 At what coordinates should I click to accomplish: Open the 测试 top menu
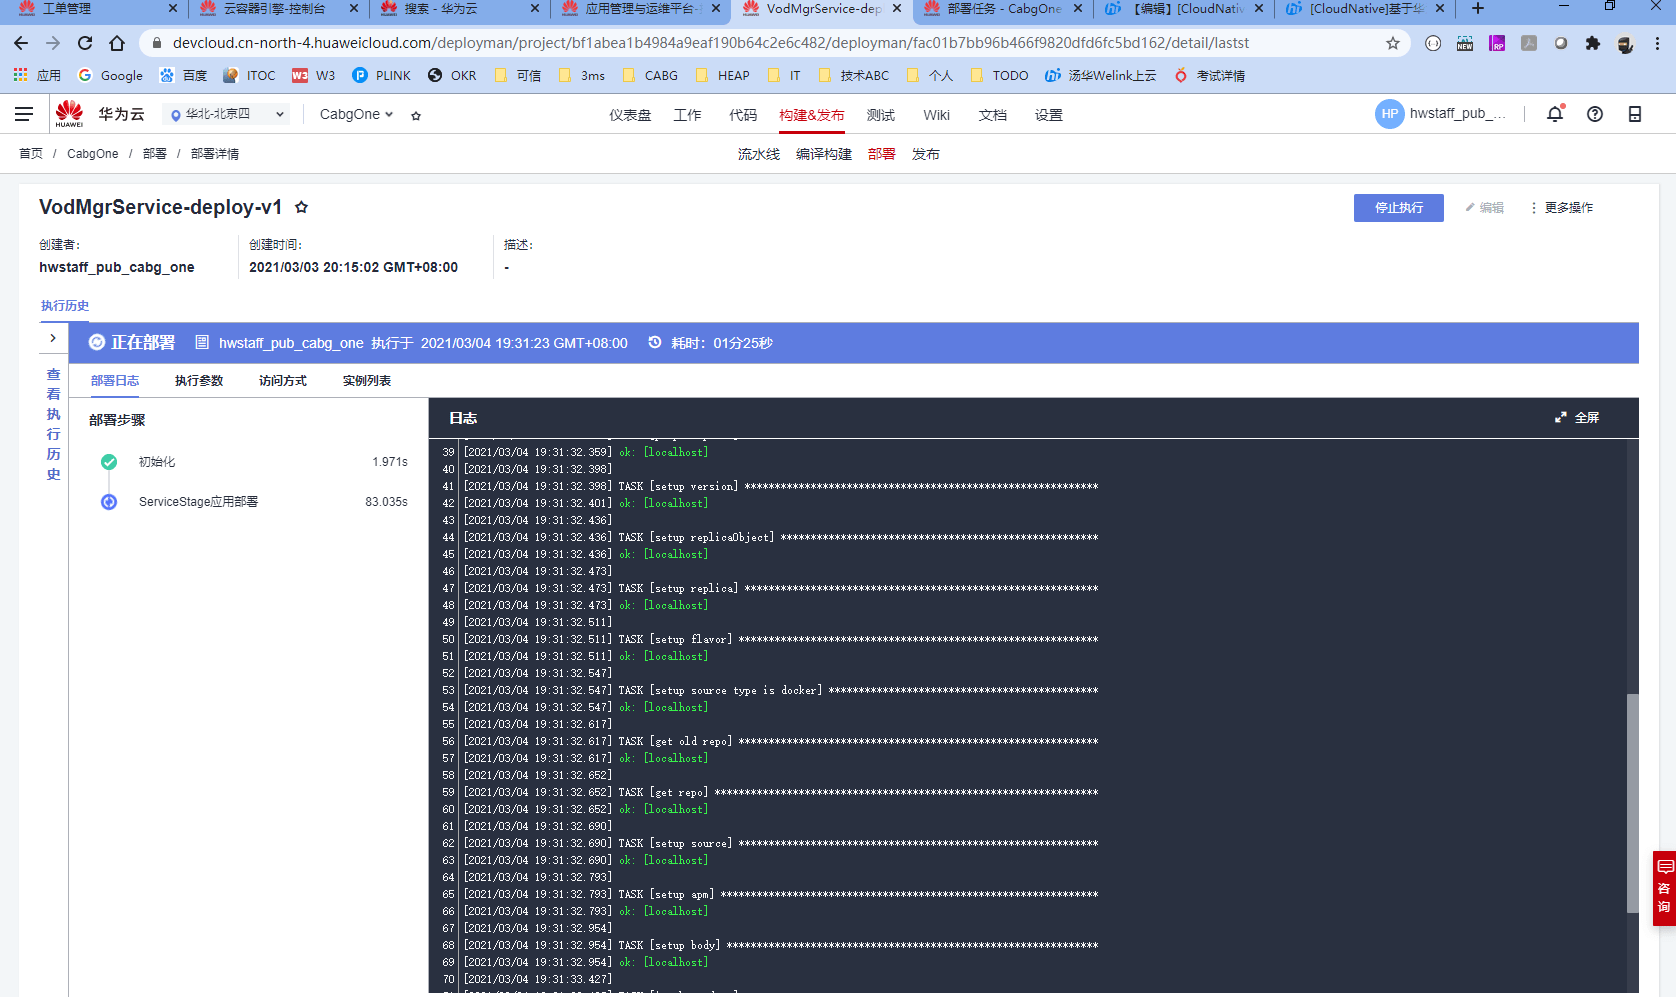(881, 115)
